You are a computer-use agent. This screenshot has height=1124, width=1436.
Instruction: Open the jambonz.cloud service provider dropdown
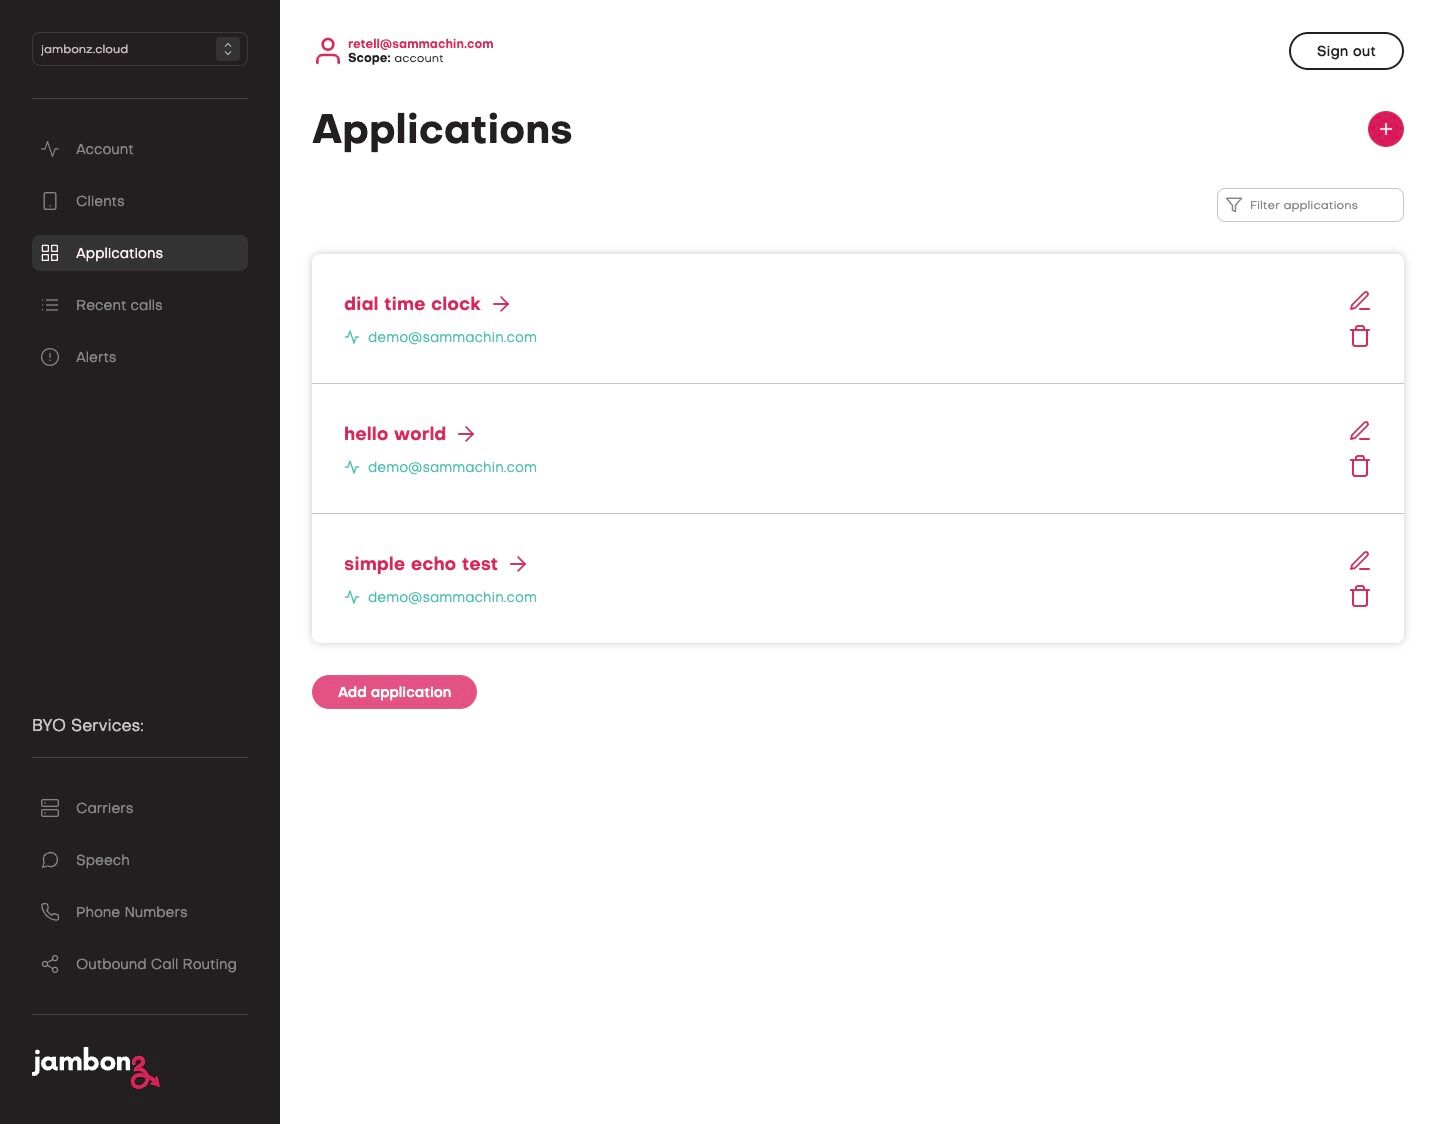(x=139, y=49)
